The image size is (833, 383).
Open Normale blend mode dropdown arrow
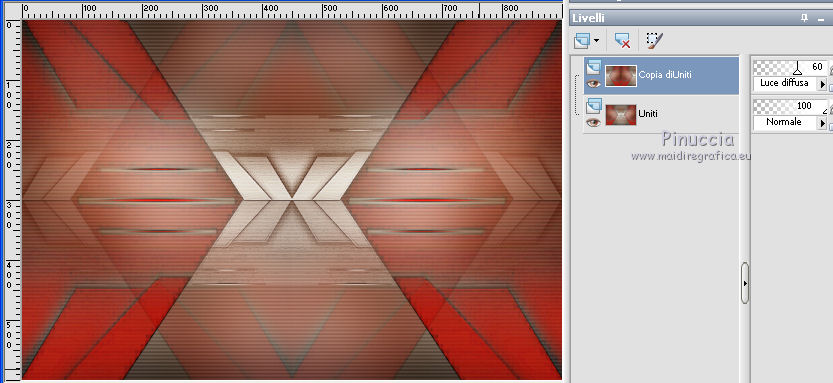(823, 123)
